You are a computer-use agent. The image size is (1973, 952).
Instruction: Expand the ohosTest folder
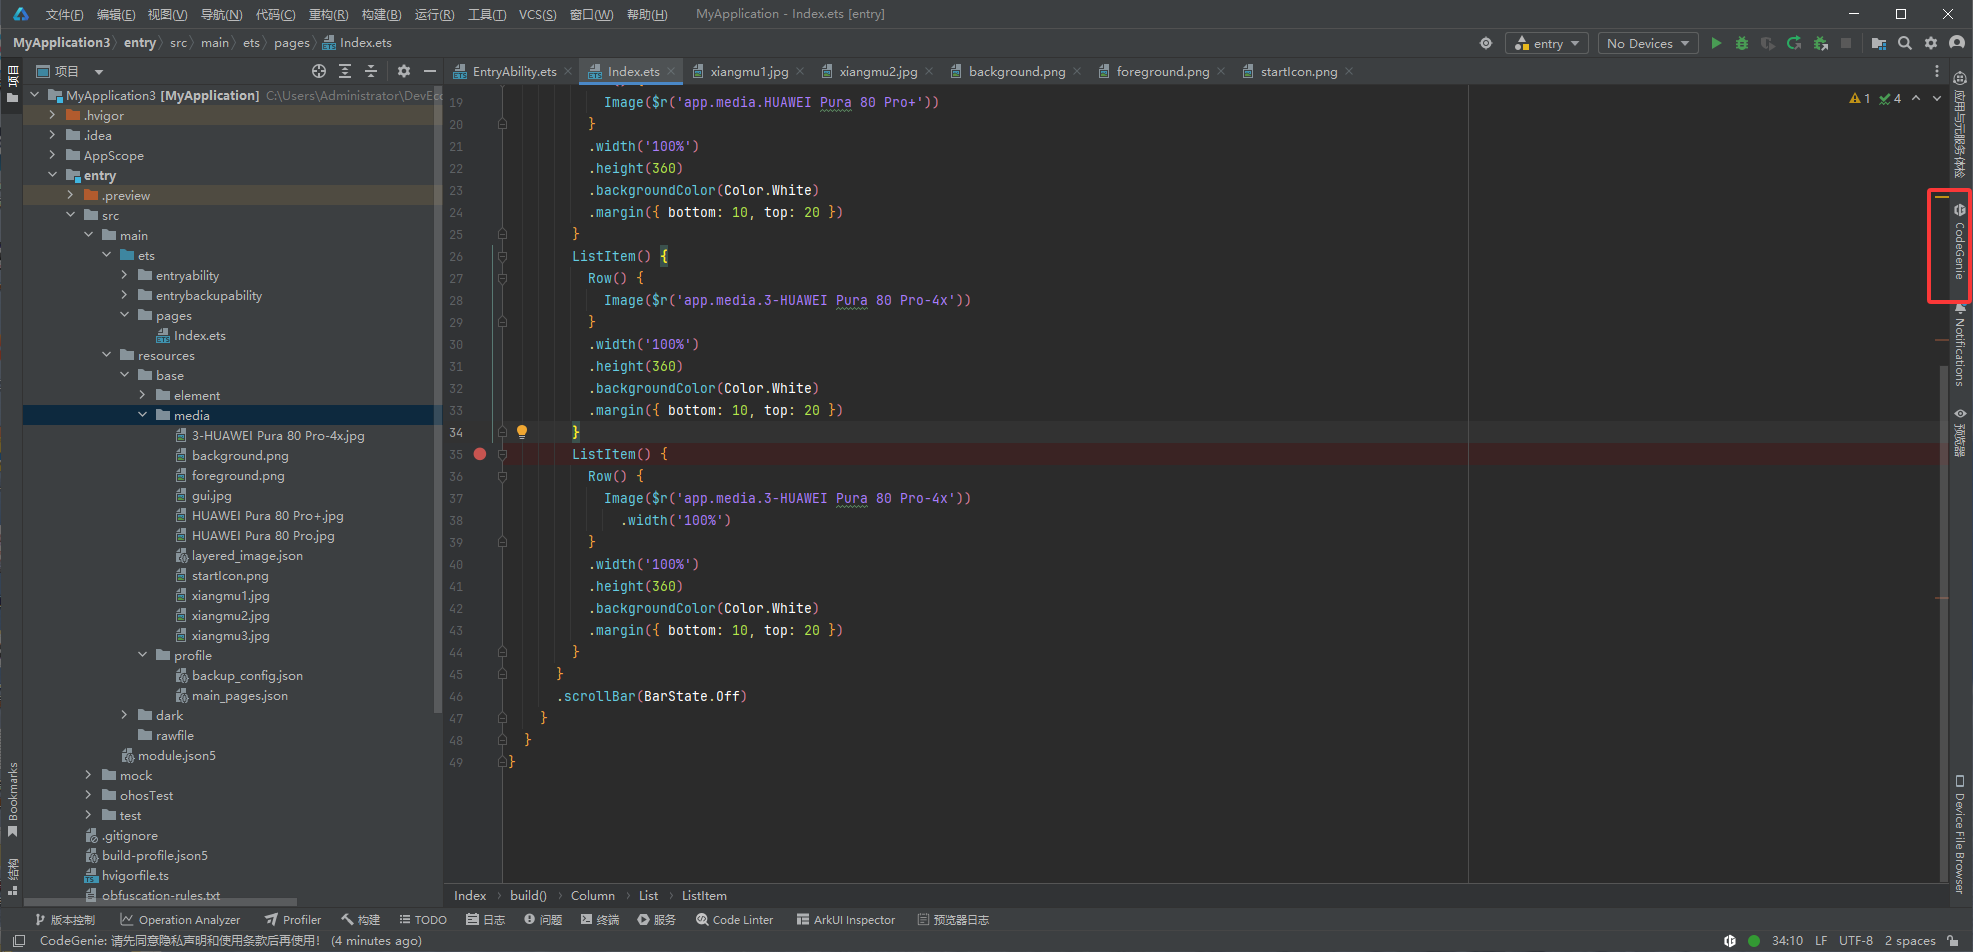[88, 795]
